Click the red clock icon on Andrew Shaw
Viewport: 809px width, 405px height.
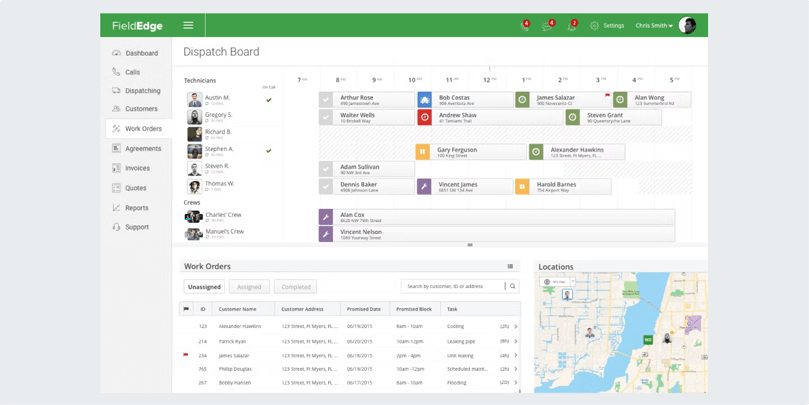pyautogui.click(x=425, y=117)
